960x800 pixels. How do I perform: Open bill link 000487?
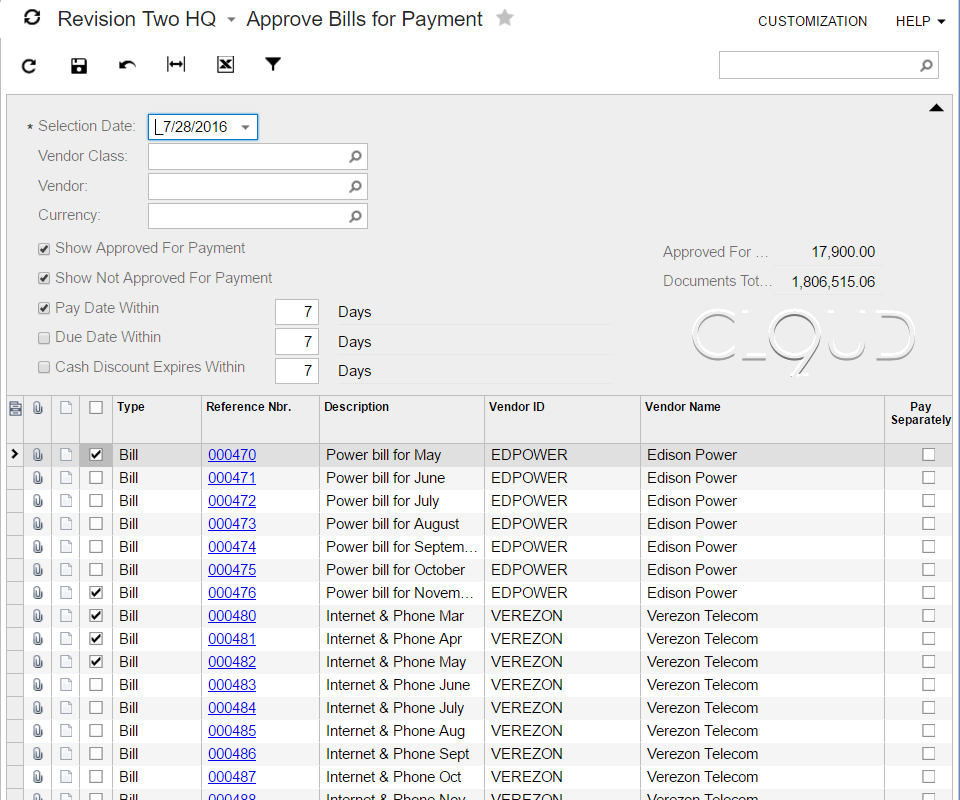coord(232,777)
